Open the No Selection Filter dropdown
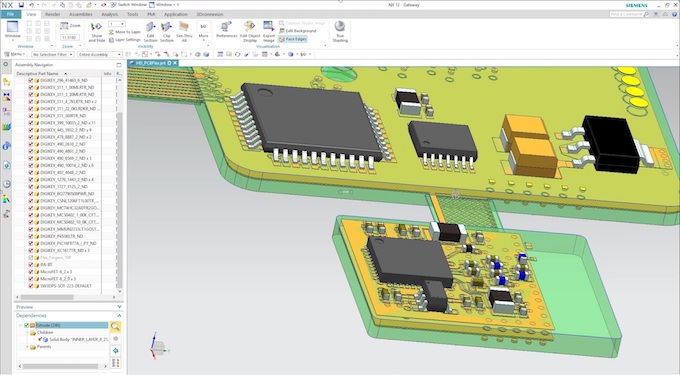Image resolution: width=680 pixels, height=375 pixels. [52, 55]
